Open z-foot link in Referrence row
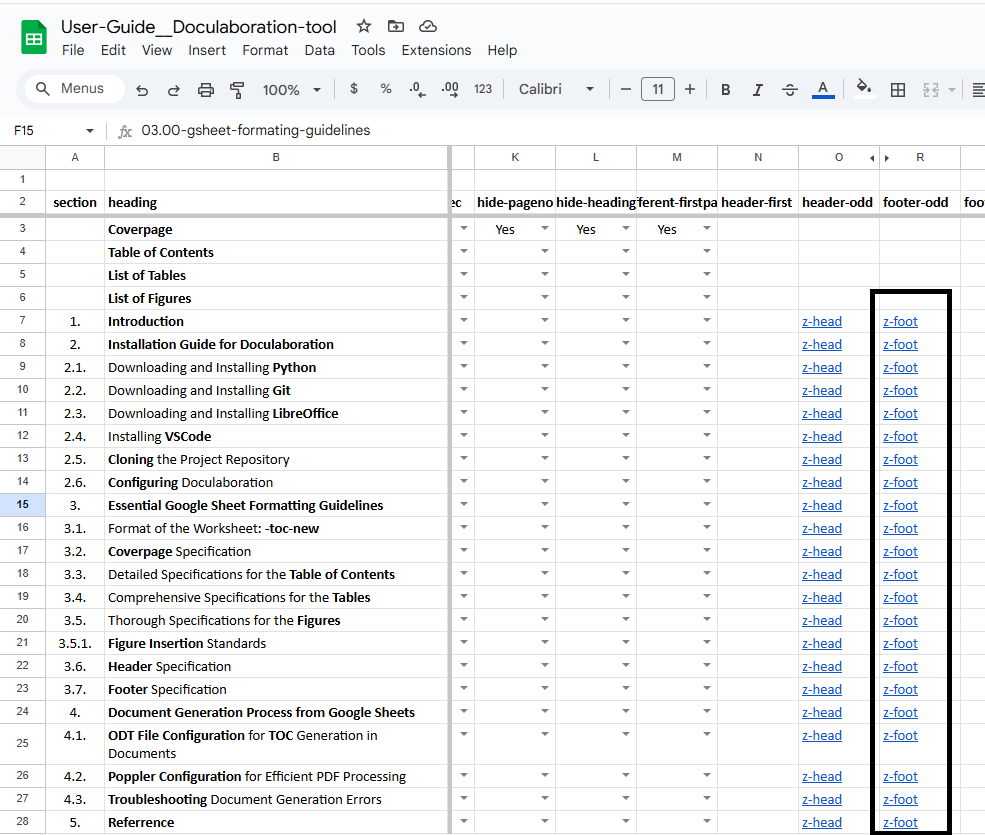The image size is (985, 835). 900,822
